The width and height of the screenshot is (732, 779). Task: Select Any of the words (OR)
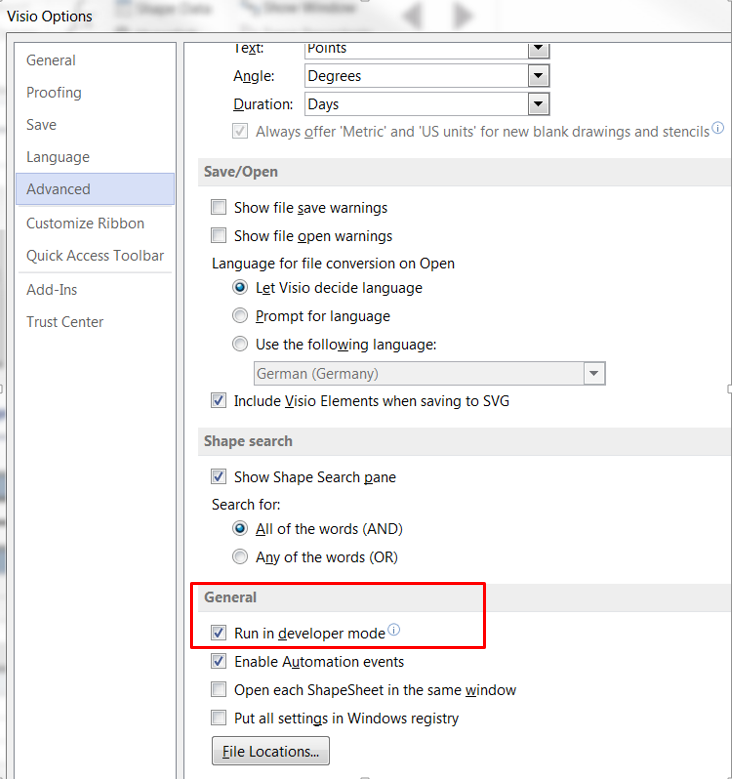(x=240, y=556)
